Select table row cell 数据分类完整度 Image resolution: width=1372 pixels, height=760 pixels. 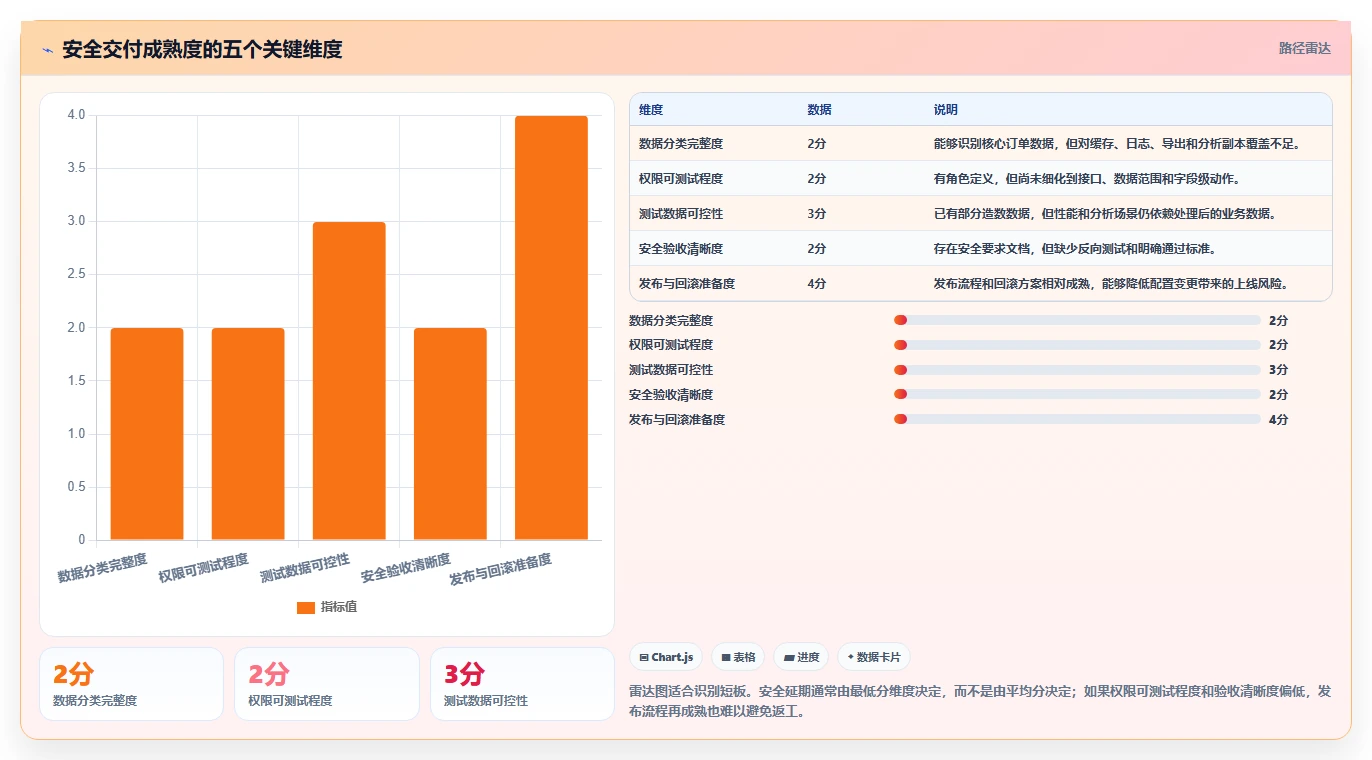pos(681,144)
